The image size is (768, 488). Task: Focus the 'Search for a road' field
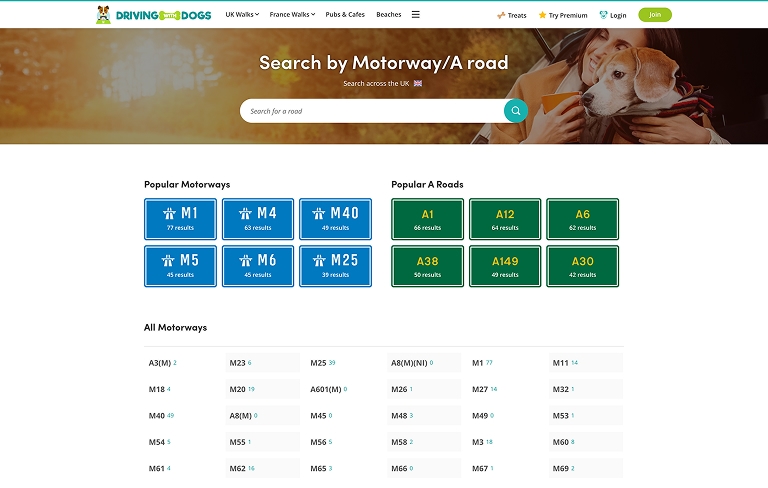370,111
